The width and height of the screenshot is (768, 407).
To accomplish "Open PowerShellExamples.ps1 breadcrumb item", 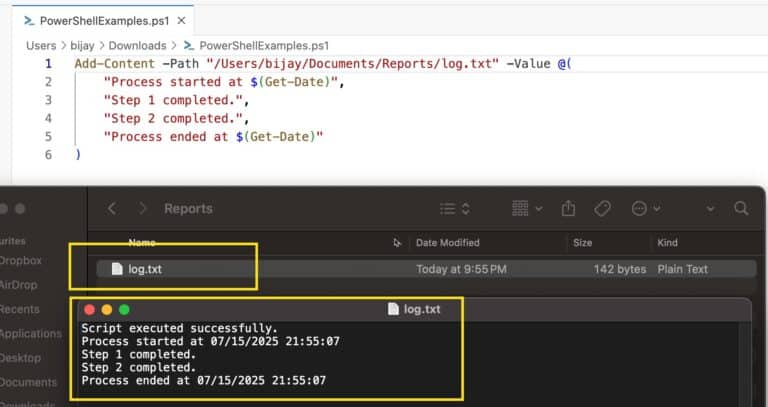I will 264,46.
